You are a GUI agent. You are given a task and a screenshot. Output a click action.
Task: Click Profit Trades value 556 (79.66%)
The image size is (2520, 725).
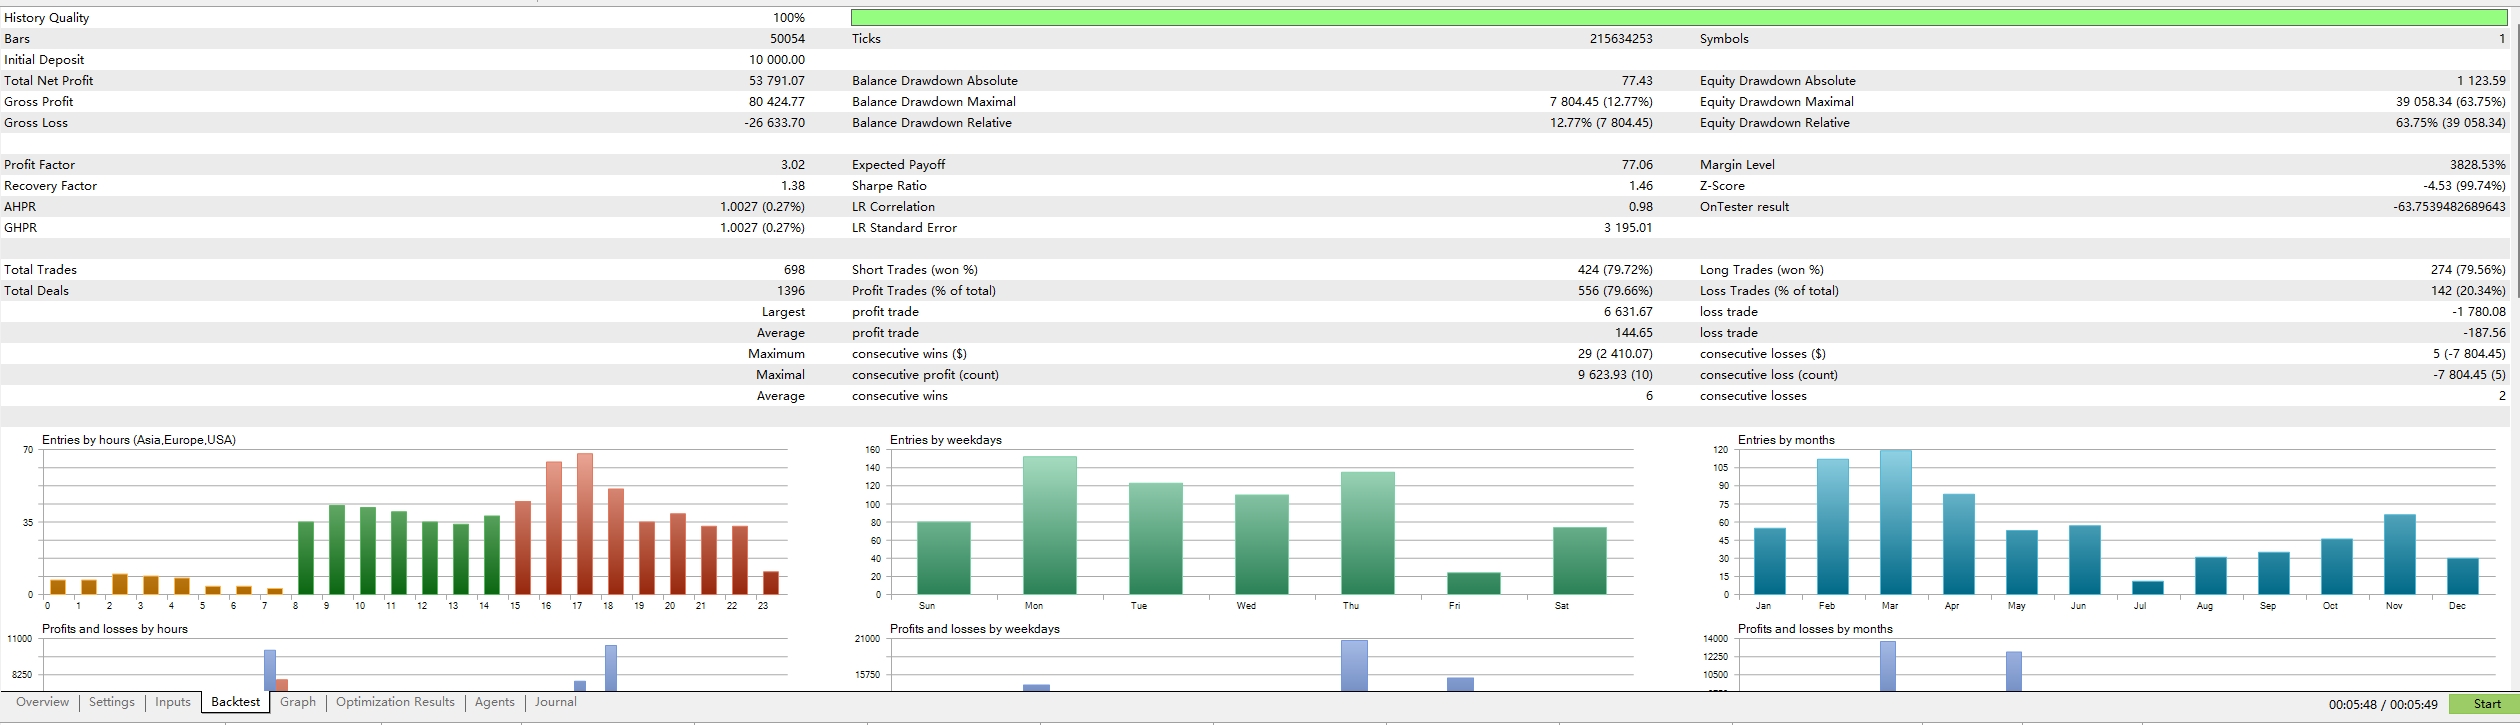(1615, 291)
